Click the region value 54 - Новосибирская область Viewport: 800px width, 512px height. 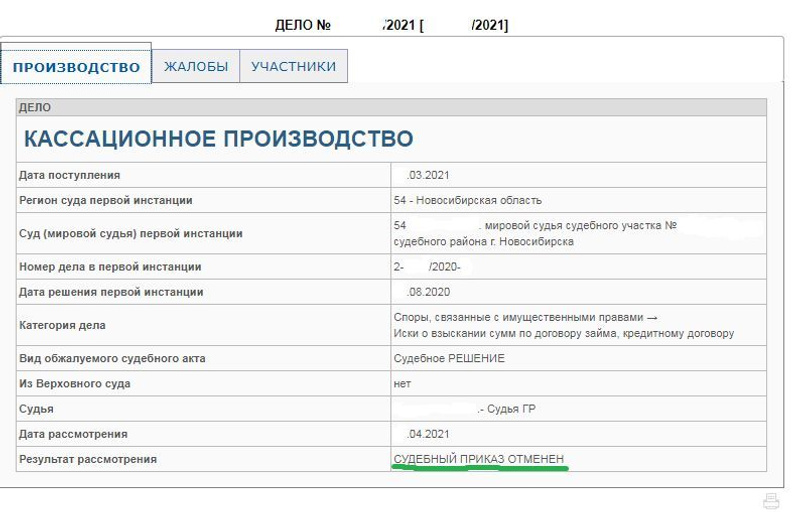[467, 200]
